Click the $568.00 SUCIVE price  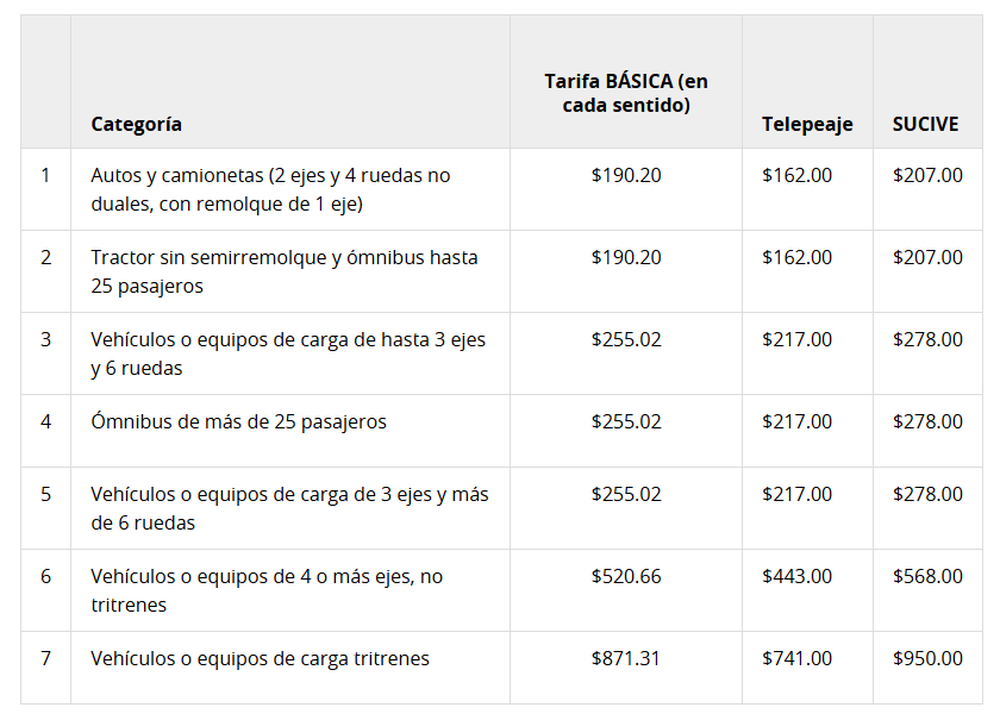[x=928, y=577]
